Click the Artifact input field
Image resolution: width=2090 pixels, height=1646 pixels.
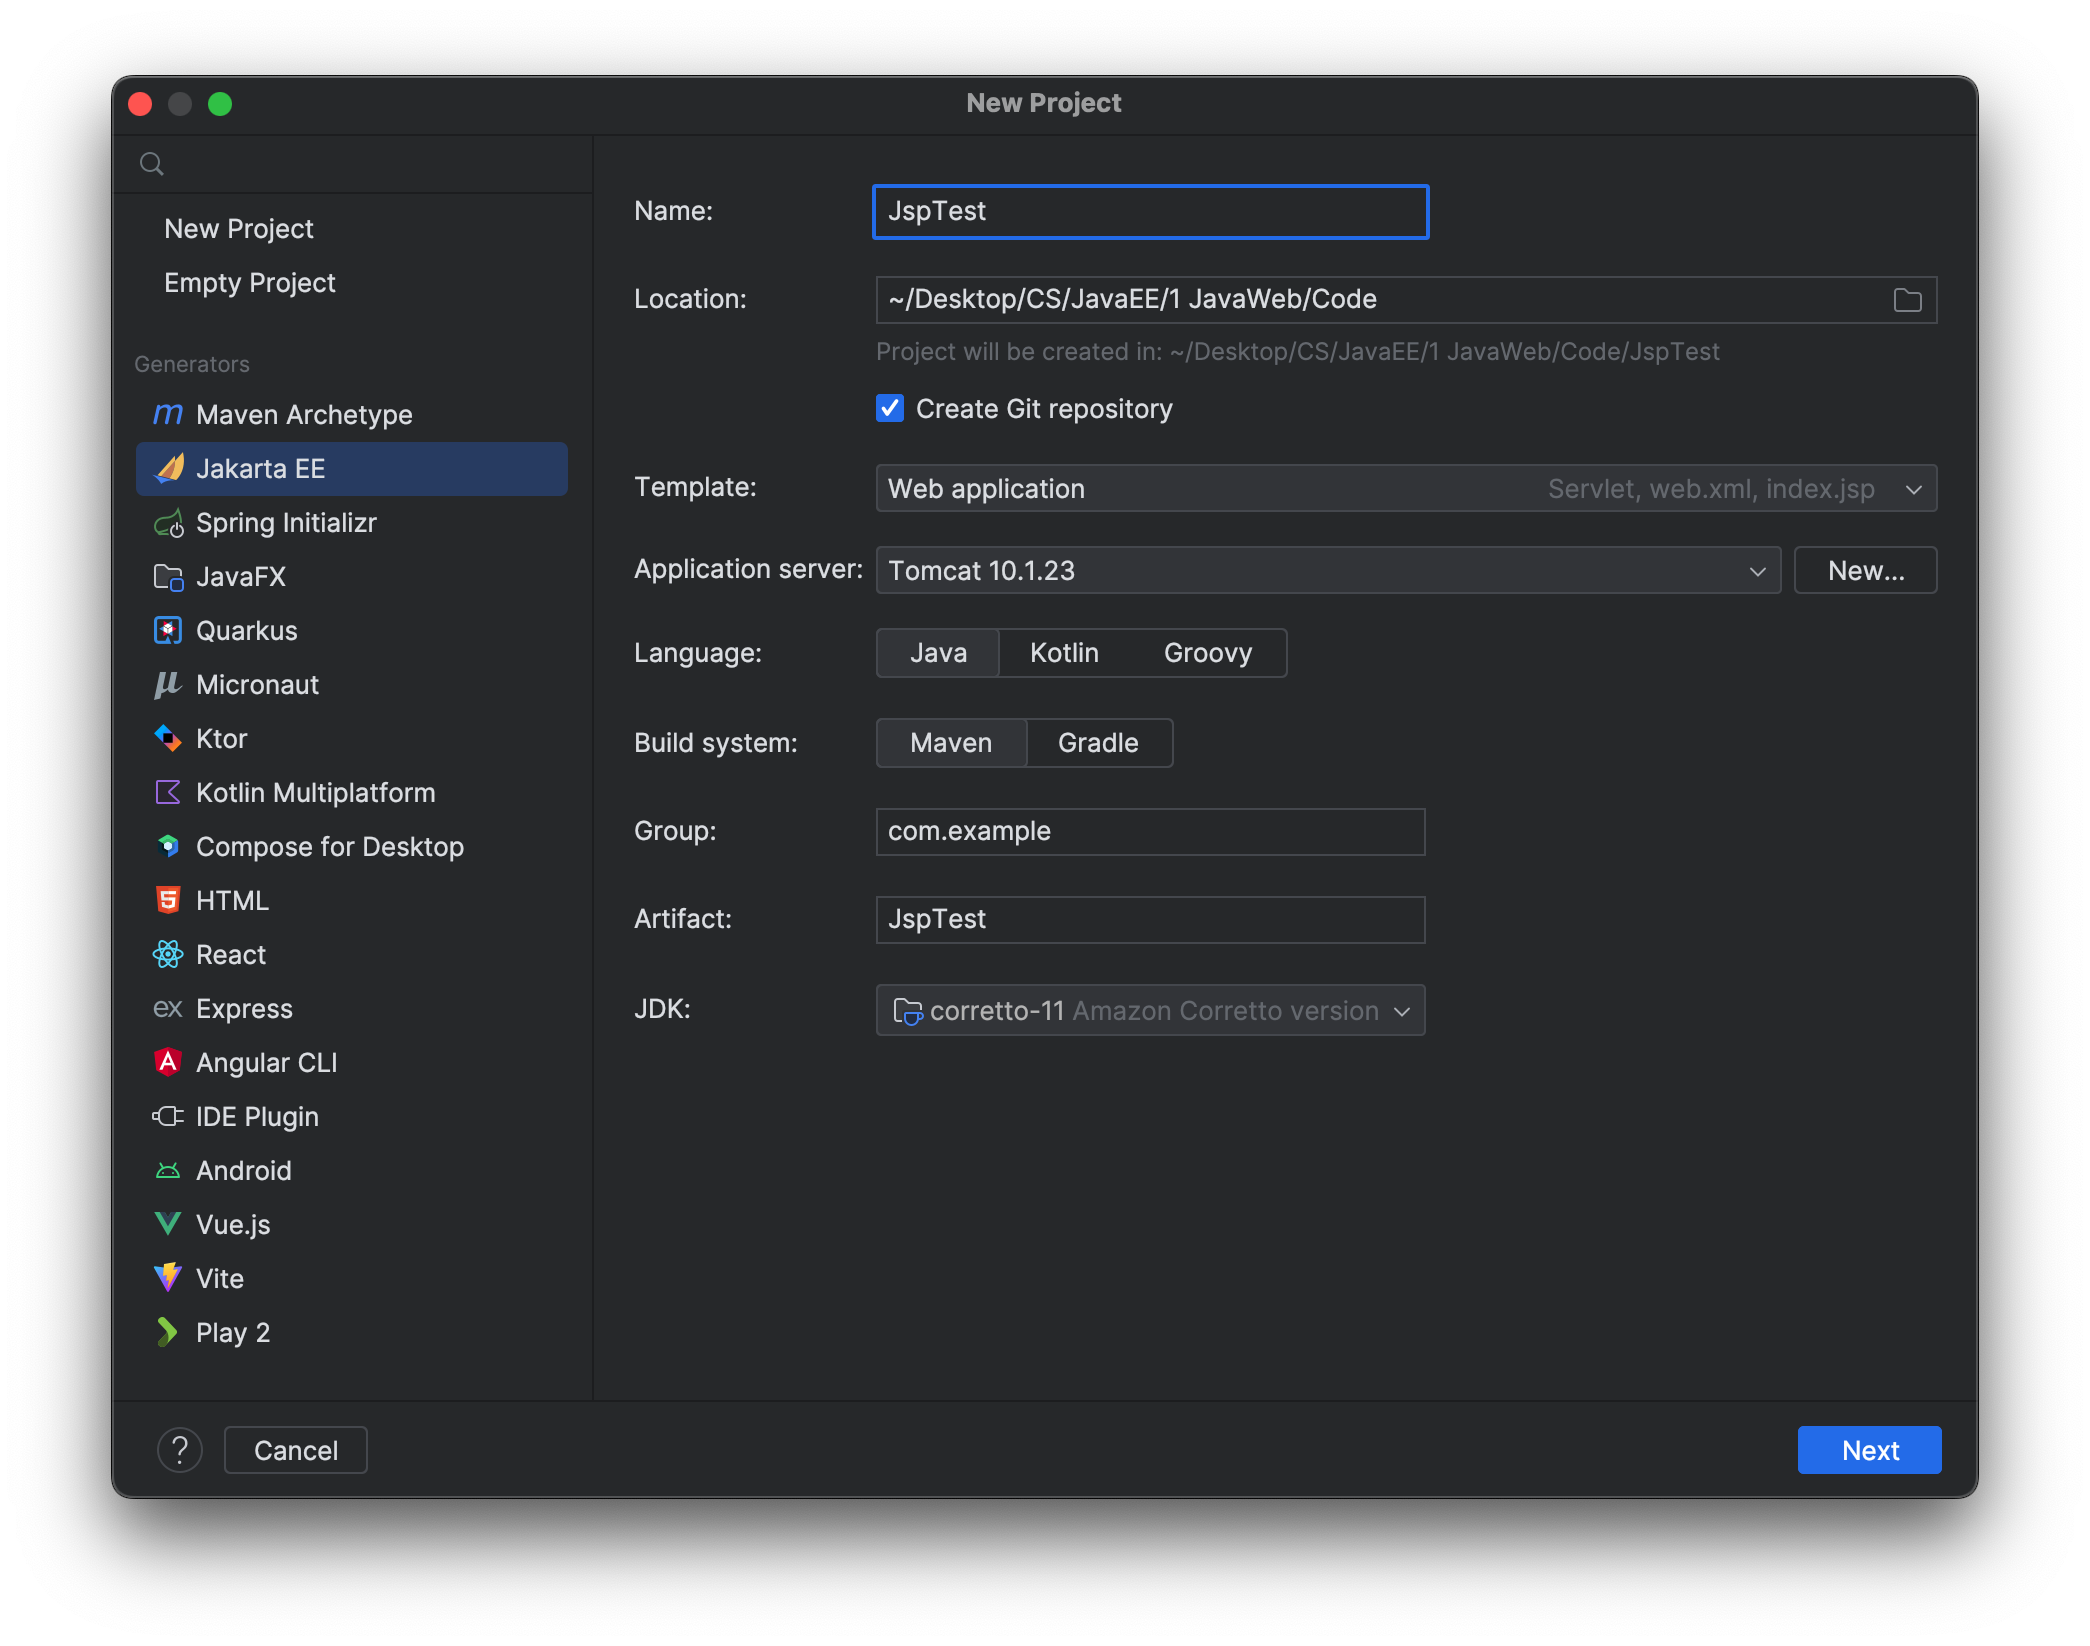click(x=1148, y=919)
